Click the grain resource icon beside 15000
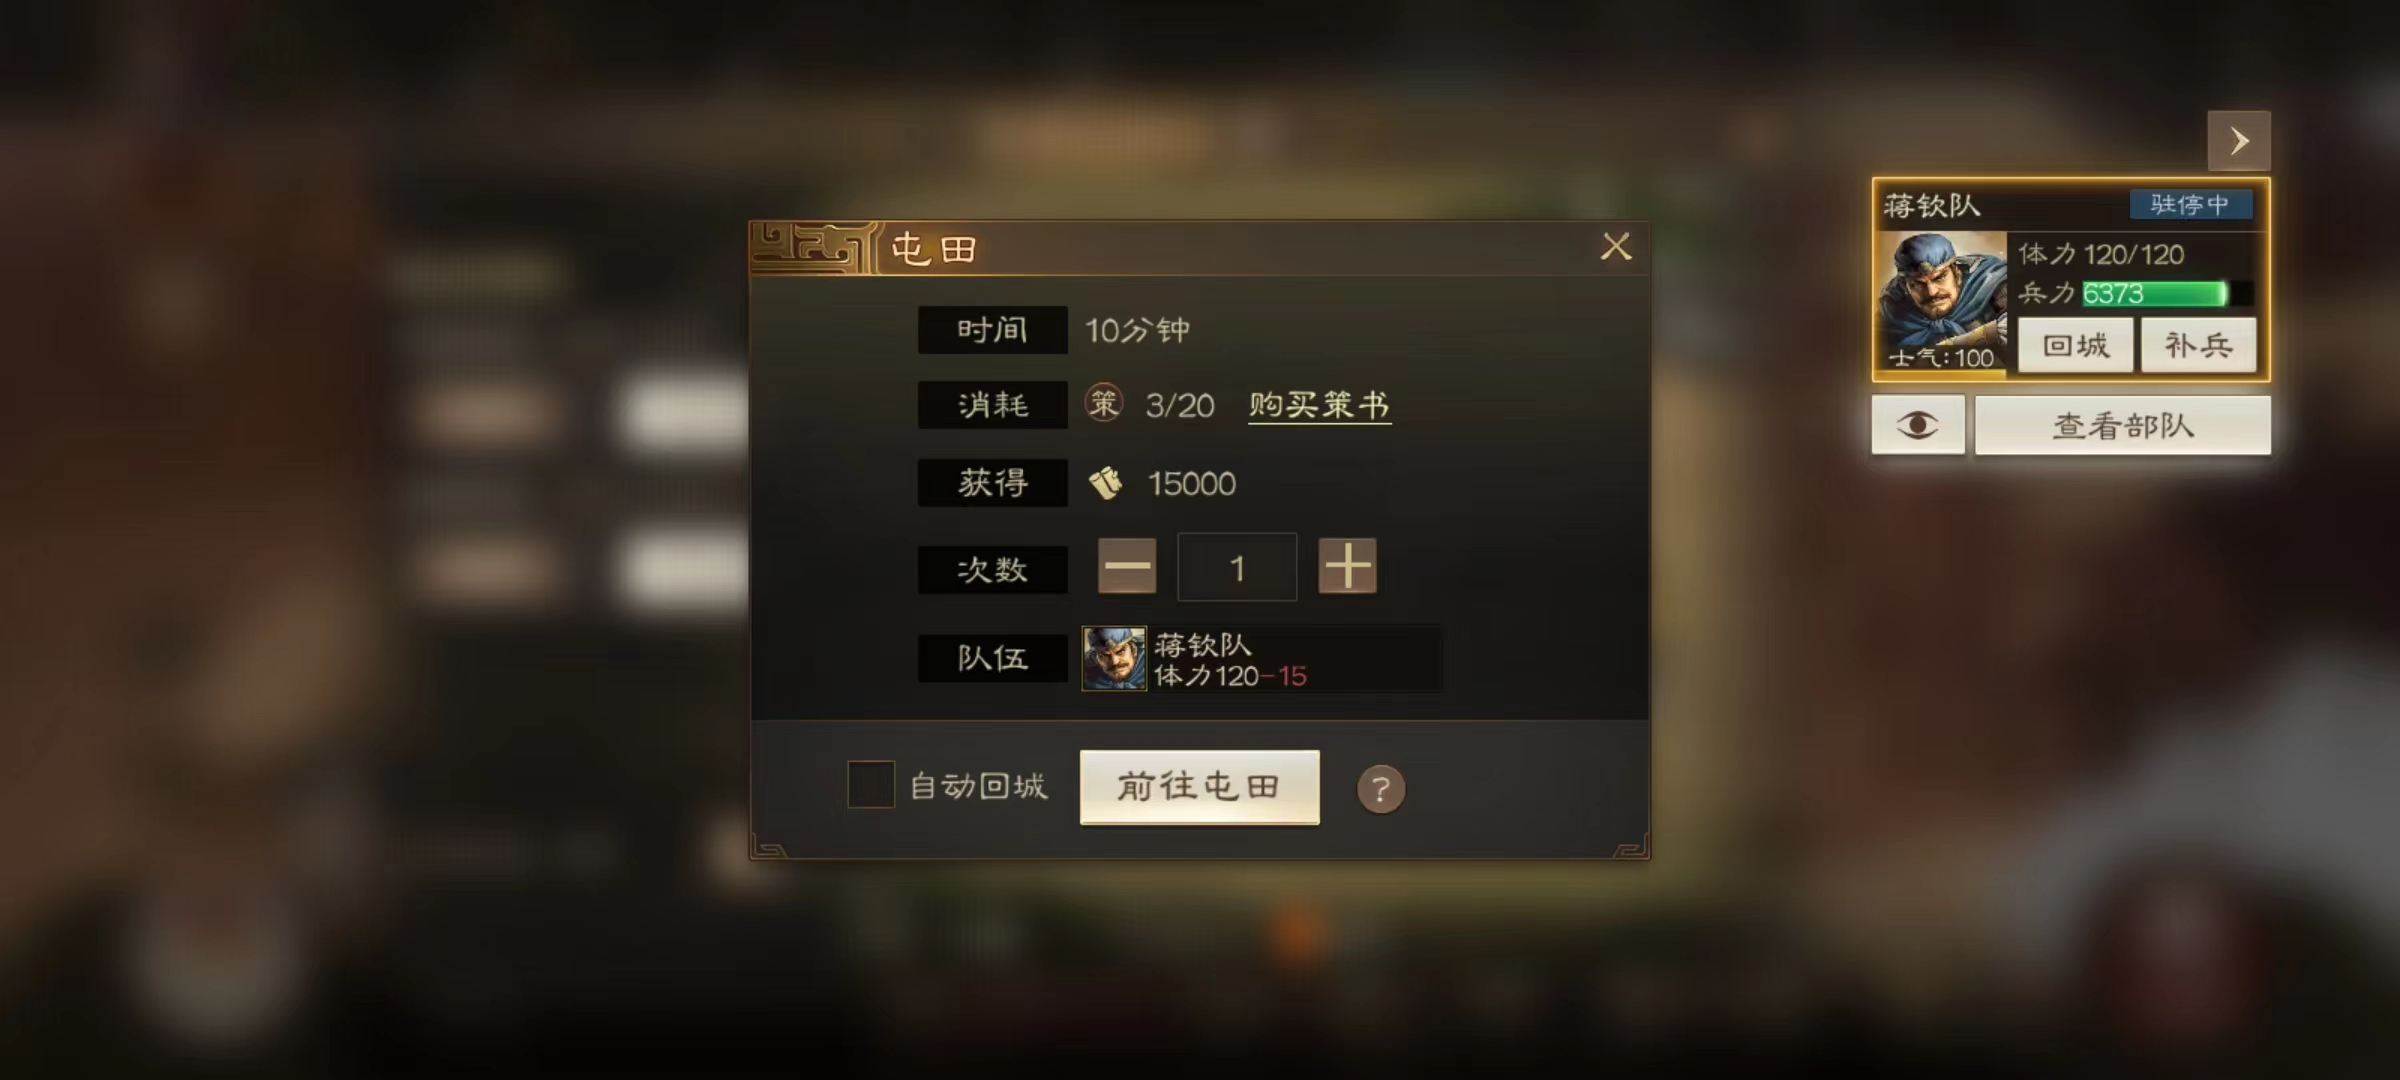Viewport: 2400px width, 1080px height. [x=1105, y=484]
